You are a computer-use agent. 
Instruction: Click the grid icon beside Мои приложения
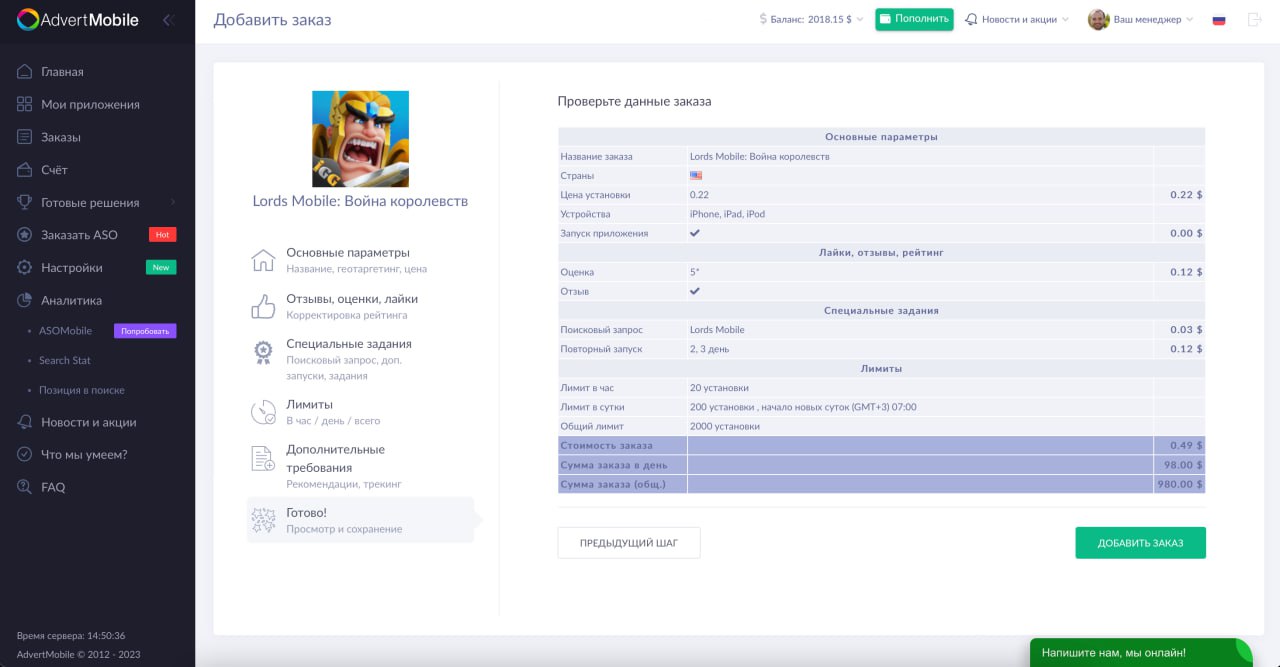(25, 104)
